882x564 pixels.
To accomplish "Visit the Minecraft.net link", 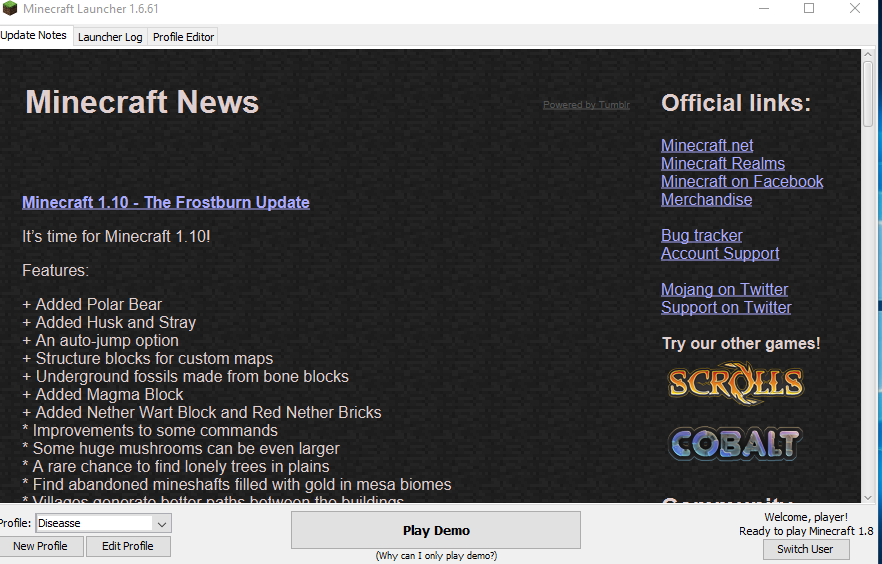I will click(707, 145).
